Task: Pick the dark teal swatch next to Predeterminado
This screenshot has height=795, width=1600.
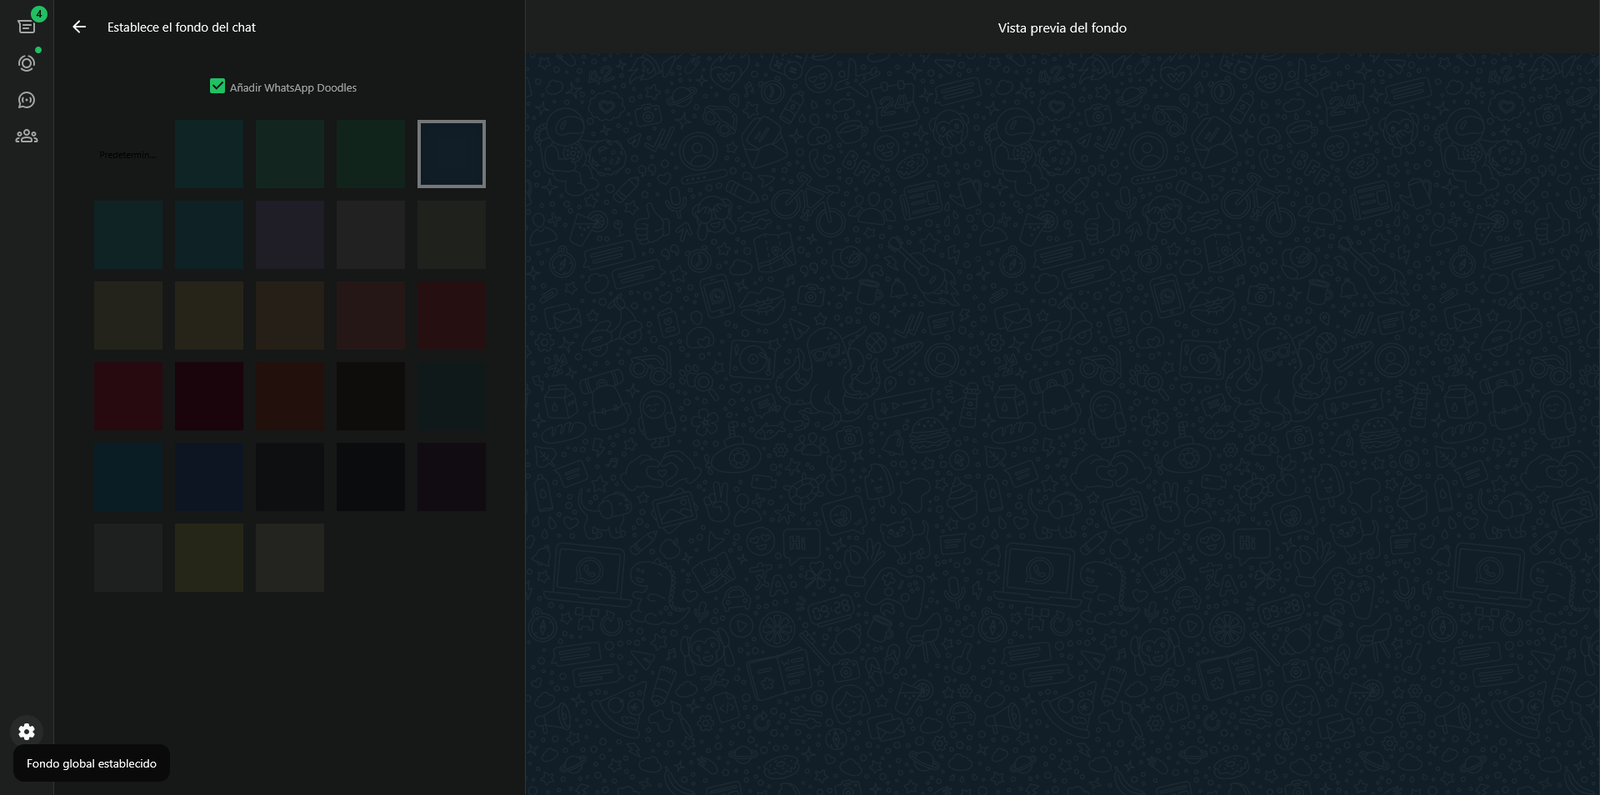Action: point(209,154)
